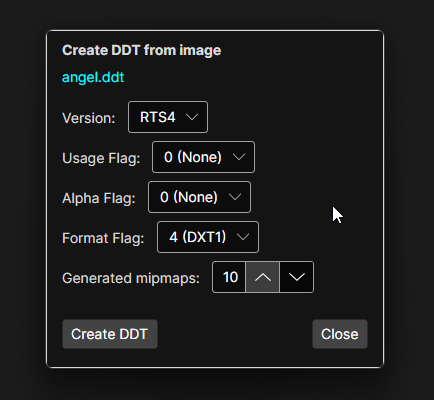Viewport: 434px width, 400px height.
Task: Click the Usage Flag label
Action: pos(101,158)
